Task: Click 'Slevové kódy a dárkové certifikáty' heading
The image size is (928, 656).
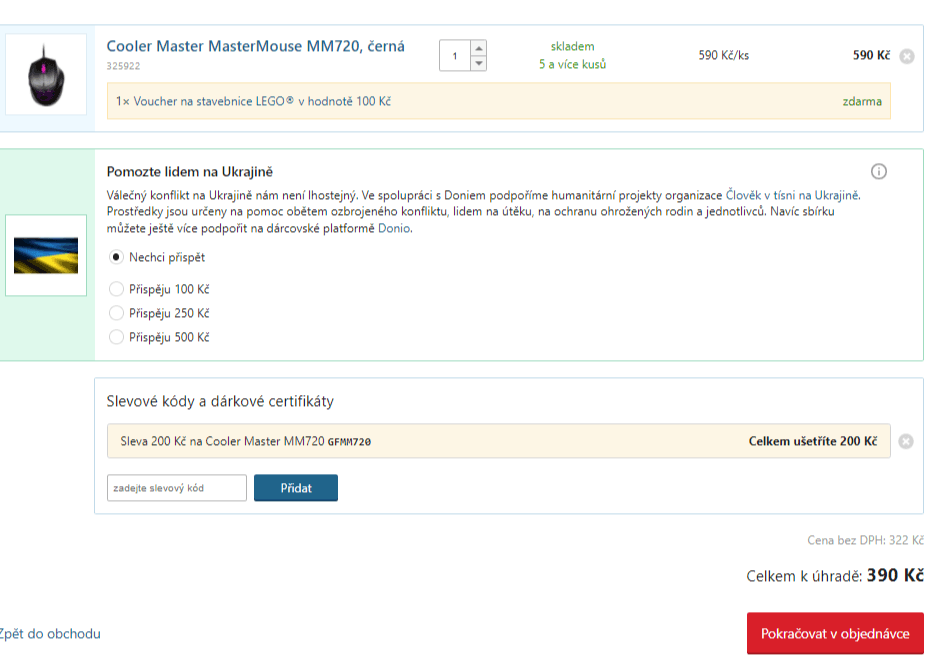Action: tap(220, 401)
